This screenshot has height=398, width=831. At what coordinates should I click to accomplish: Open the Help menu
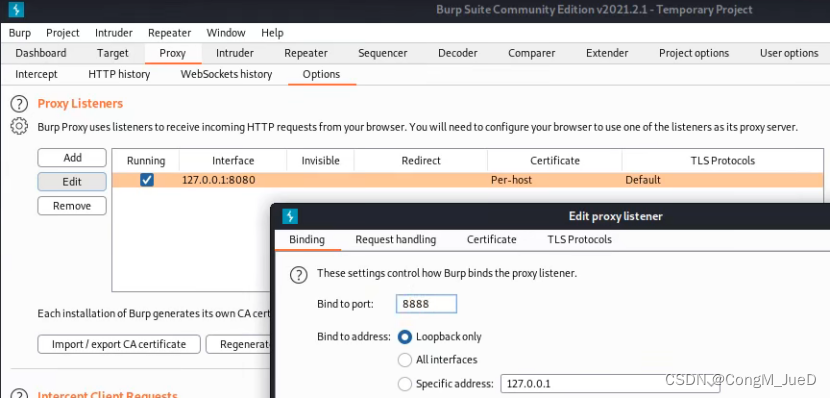pyautogui.click(x=272, y=33)
